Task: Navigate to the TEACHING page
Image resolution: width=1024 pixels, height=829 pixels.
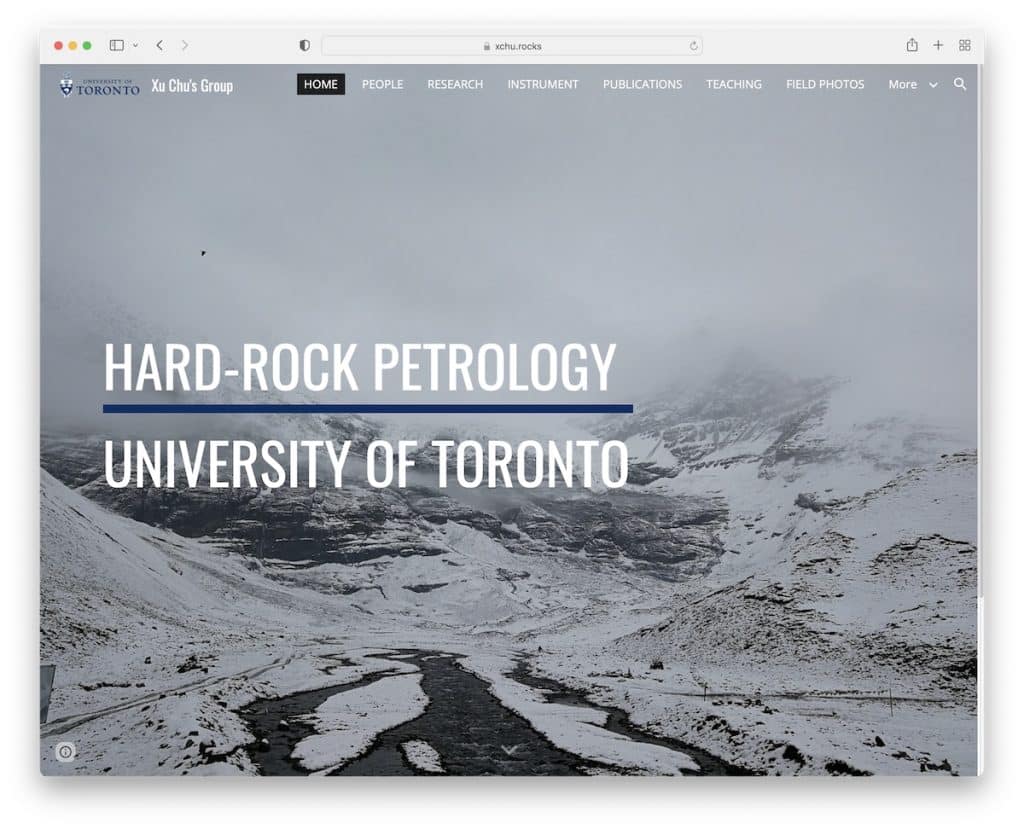Action: click(733, 84)
